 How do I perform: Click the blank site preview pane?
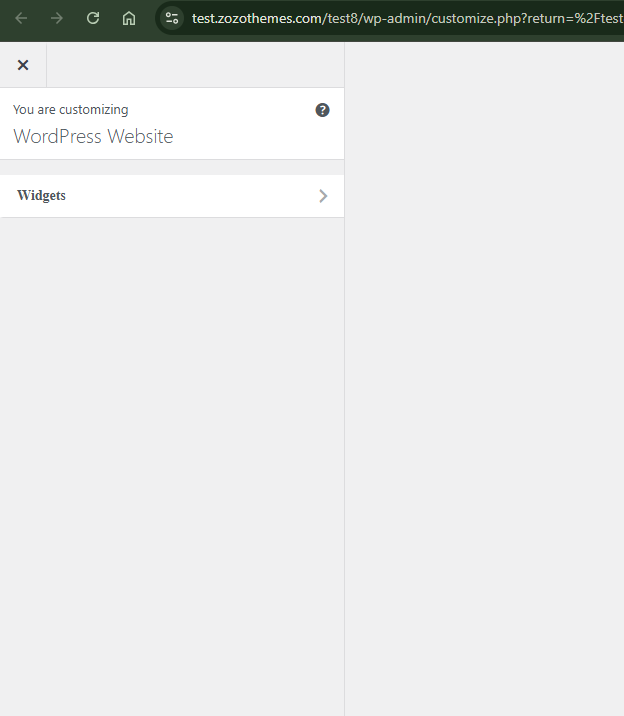tap(484, 379)
